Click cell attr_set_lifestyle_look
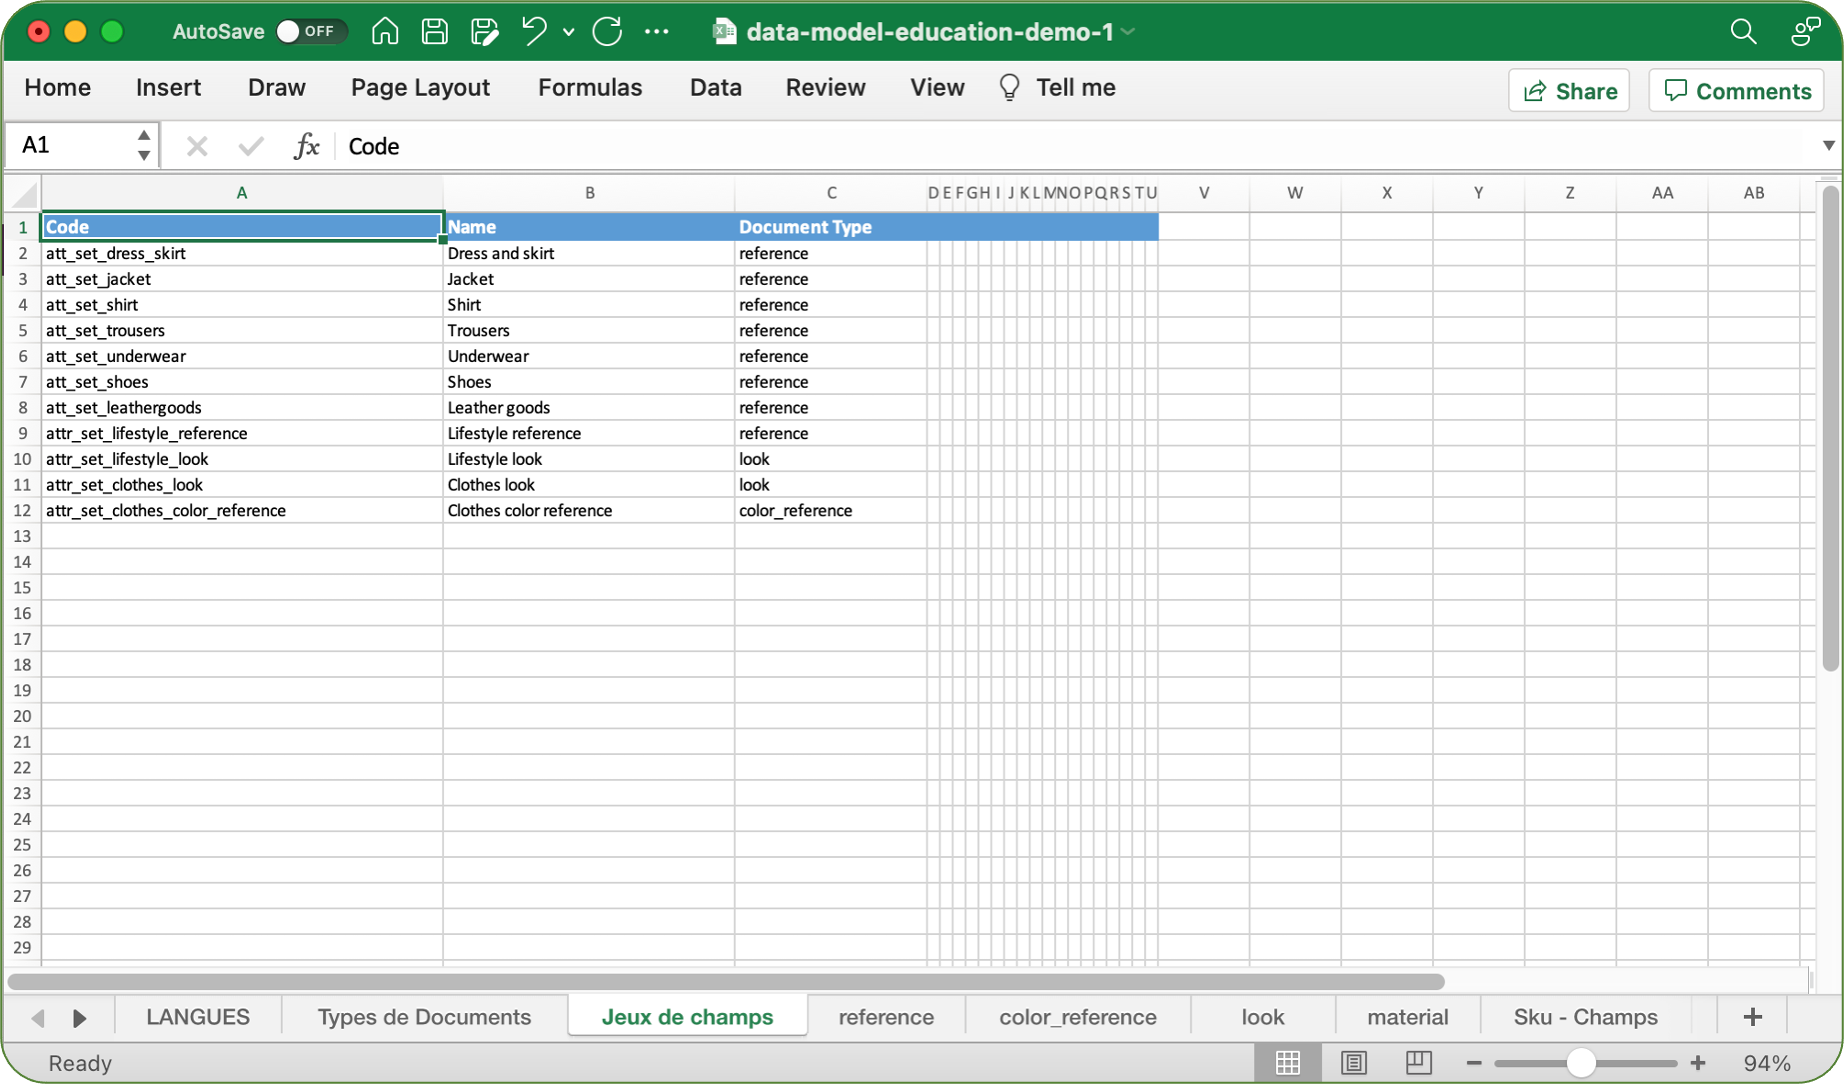The image size is (1844, 1084). pyautogui.click(x=242, y=459)
